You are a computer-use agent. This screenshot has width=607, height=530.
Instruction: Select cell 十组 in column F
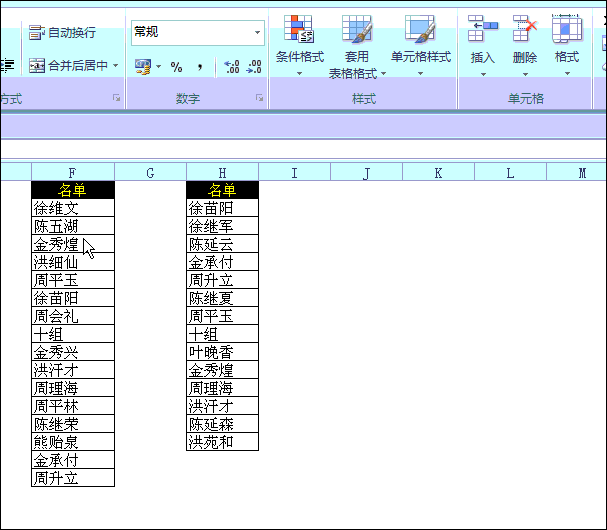(x=73, y=334)
